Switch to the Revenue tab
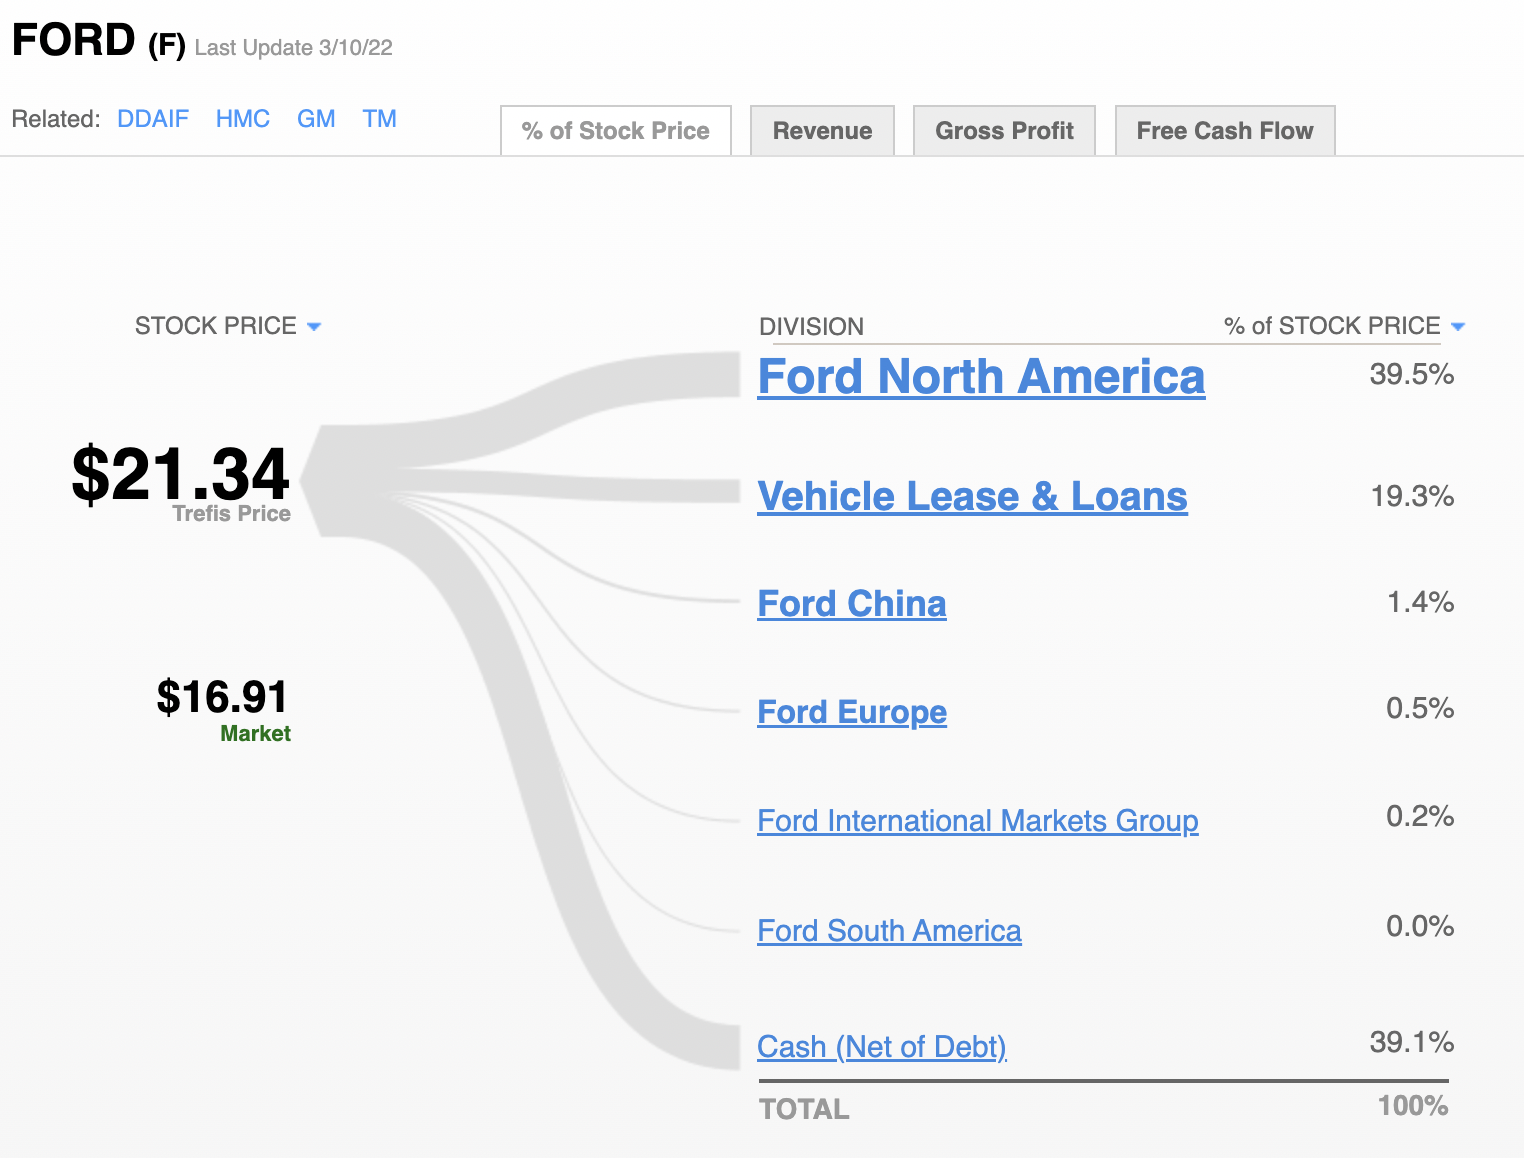1524x1158 pixels. 822,131
